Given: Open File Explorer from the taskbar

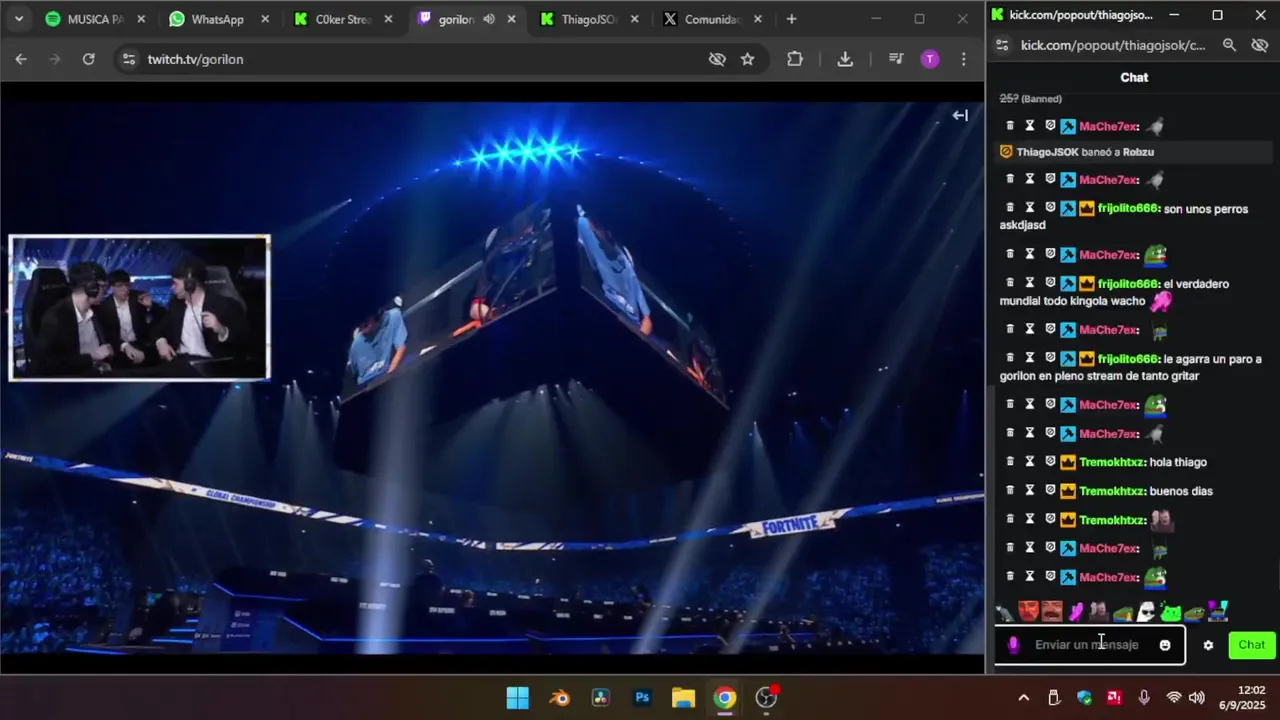Looking at the screenshot, I should click(683, 698).
